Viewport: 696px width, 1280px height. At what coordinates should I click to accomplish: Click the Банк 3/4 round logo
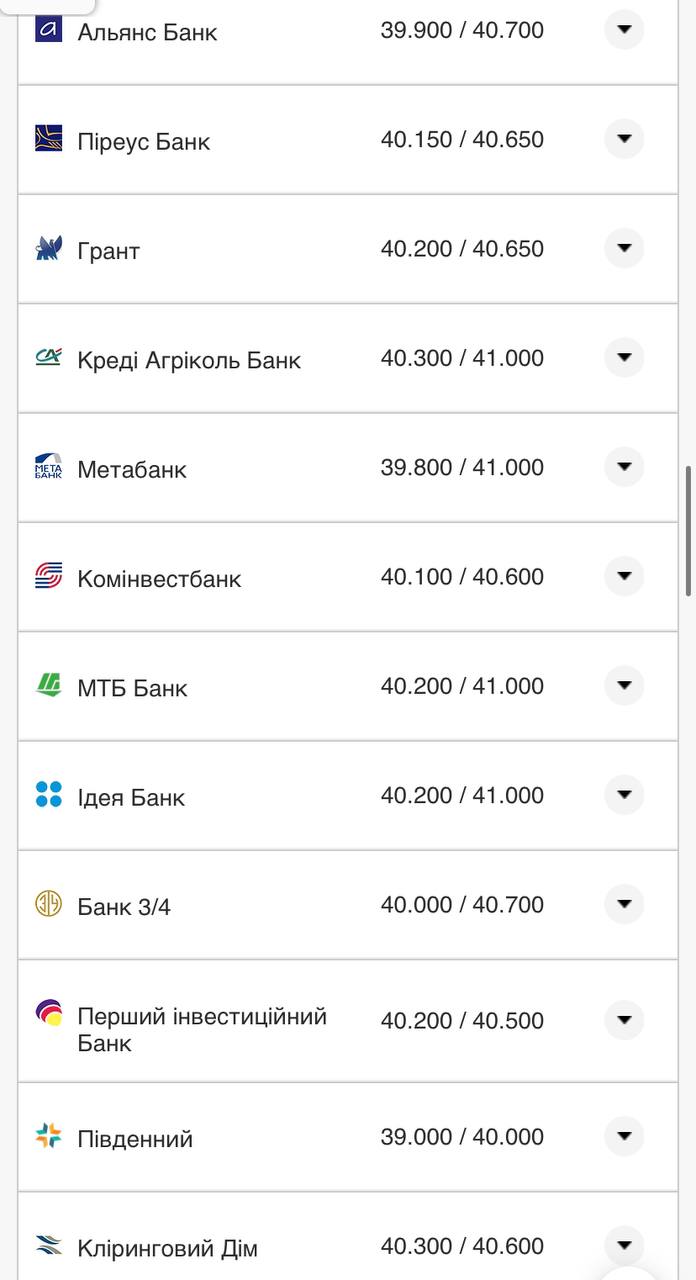[x=48, y=904]
